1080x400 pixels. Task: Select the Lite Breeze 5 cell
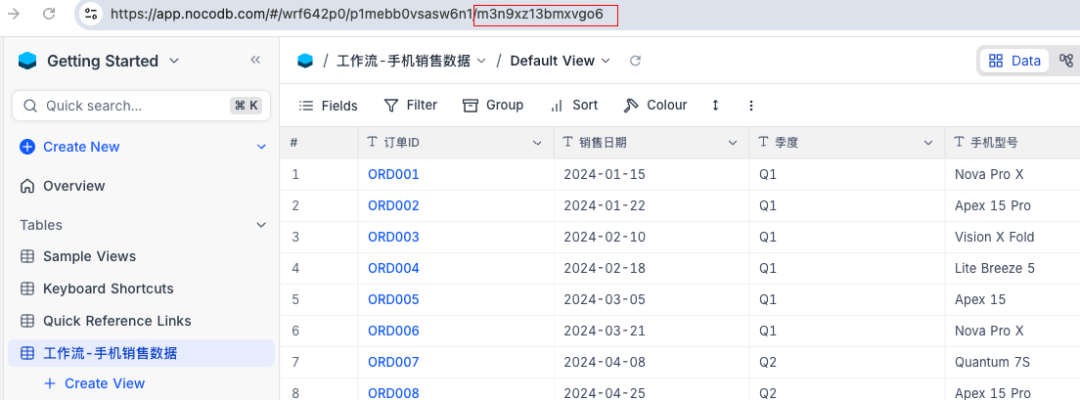point(1012,268)
